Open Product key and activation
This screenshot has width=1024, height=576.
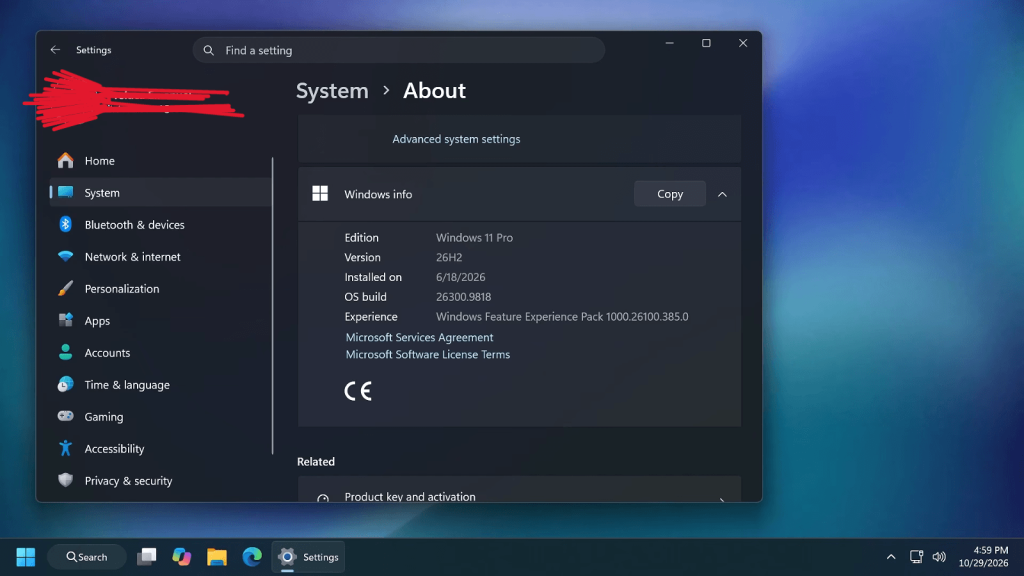519,490
